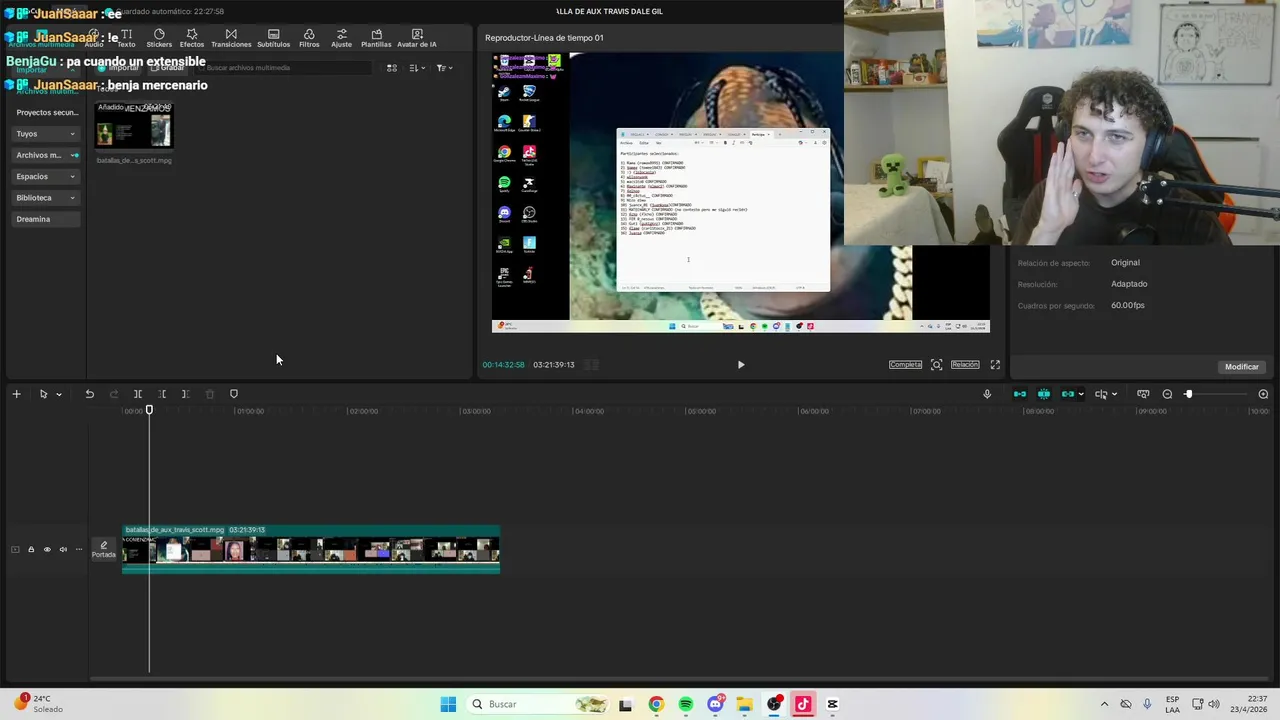Open the Ajuste tab

(341, 38)
